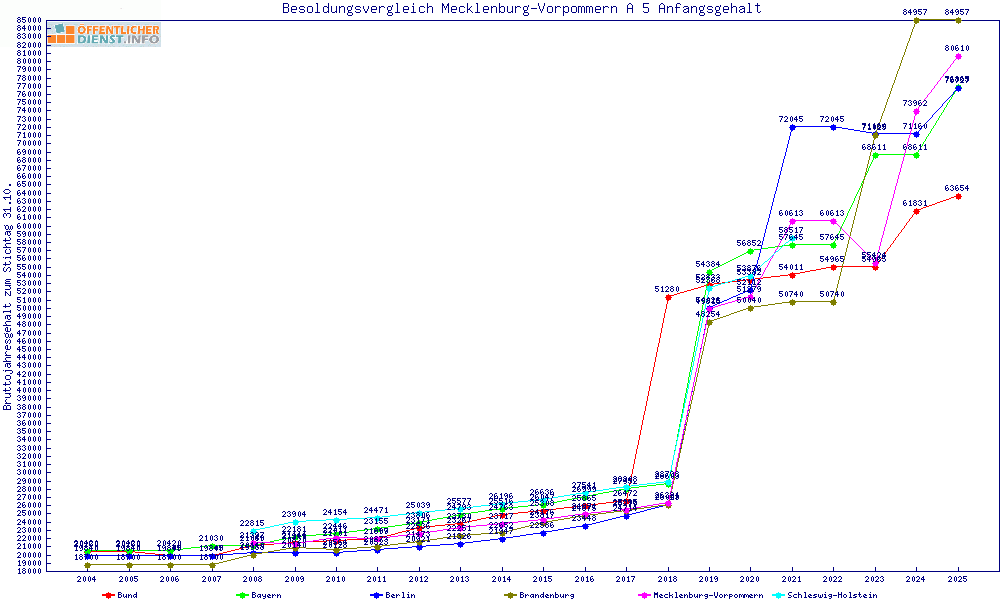Click the green data point labeled 56852

click(751, 251)
